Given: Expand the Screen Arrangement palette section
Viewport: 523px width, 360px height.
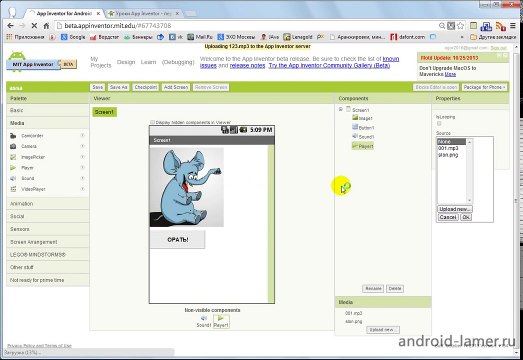Looking at the screenshot, I should (x=47, y=242).
